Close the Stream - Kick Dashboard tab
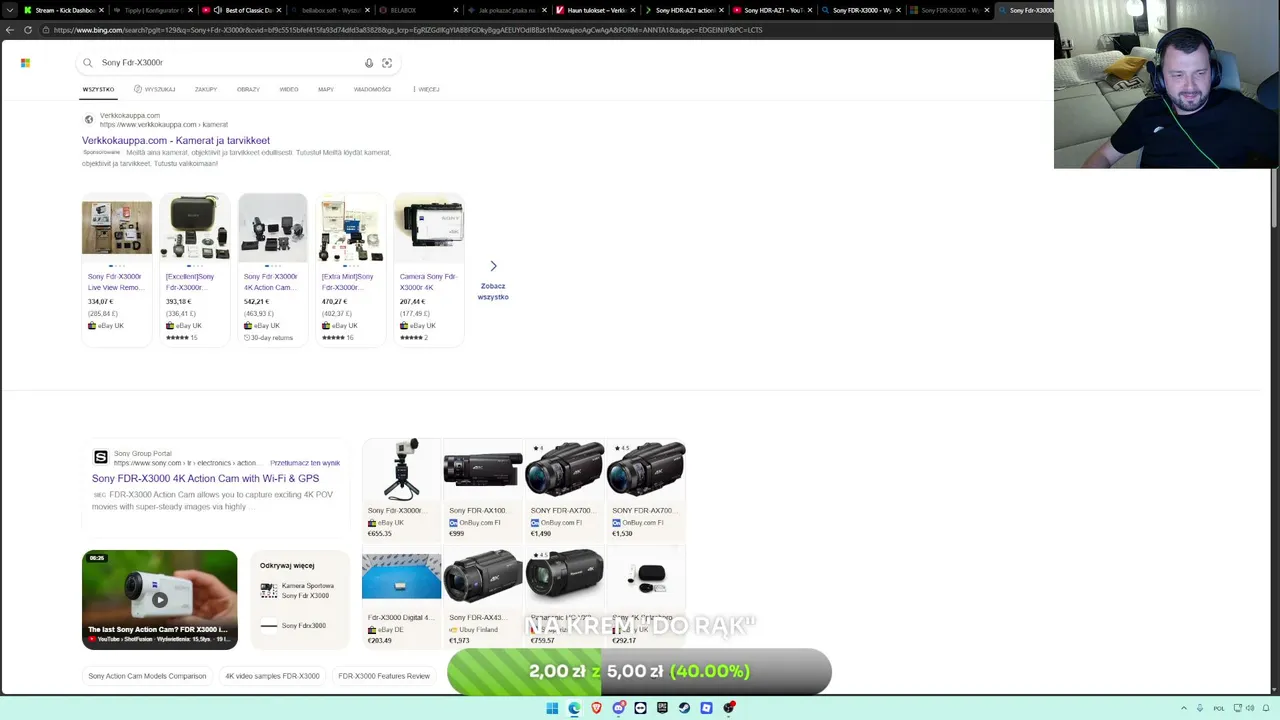 point(101,10)
